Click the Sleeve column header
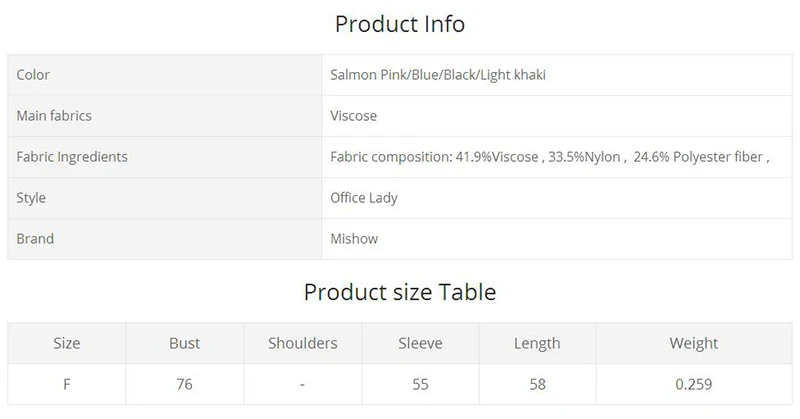800x419 pixels. tap(420, 343)
